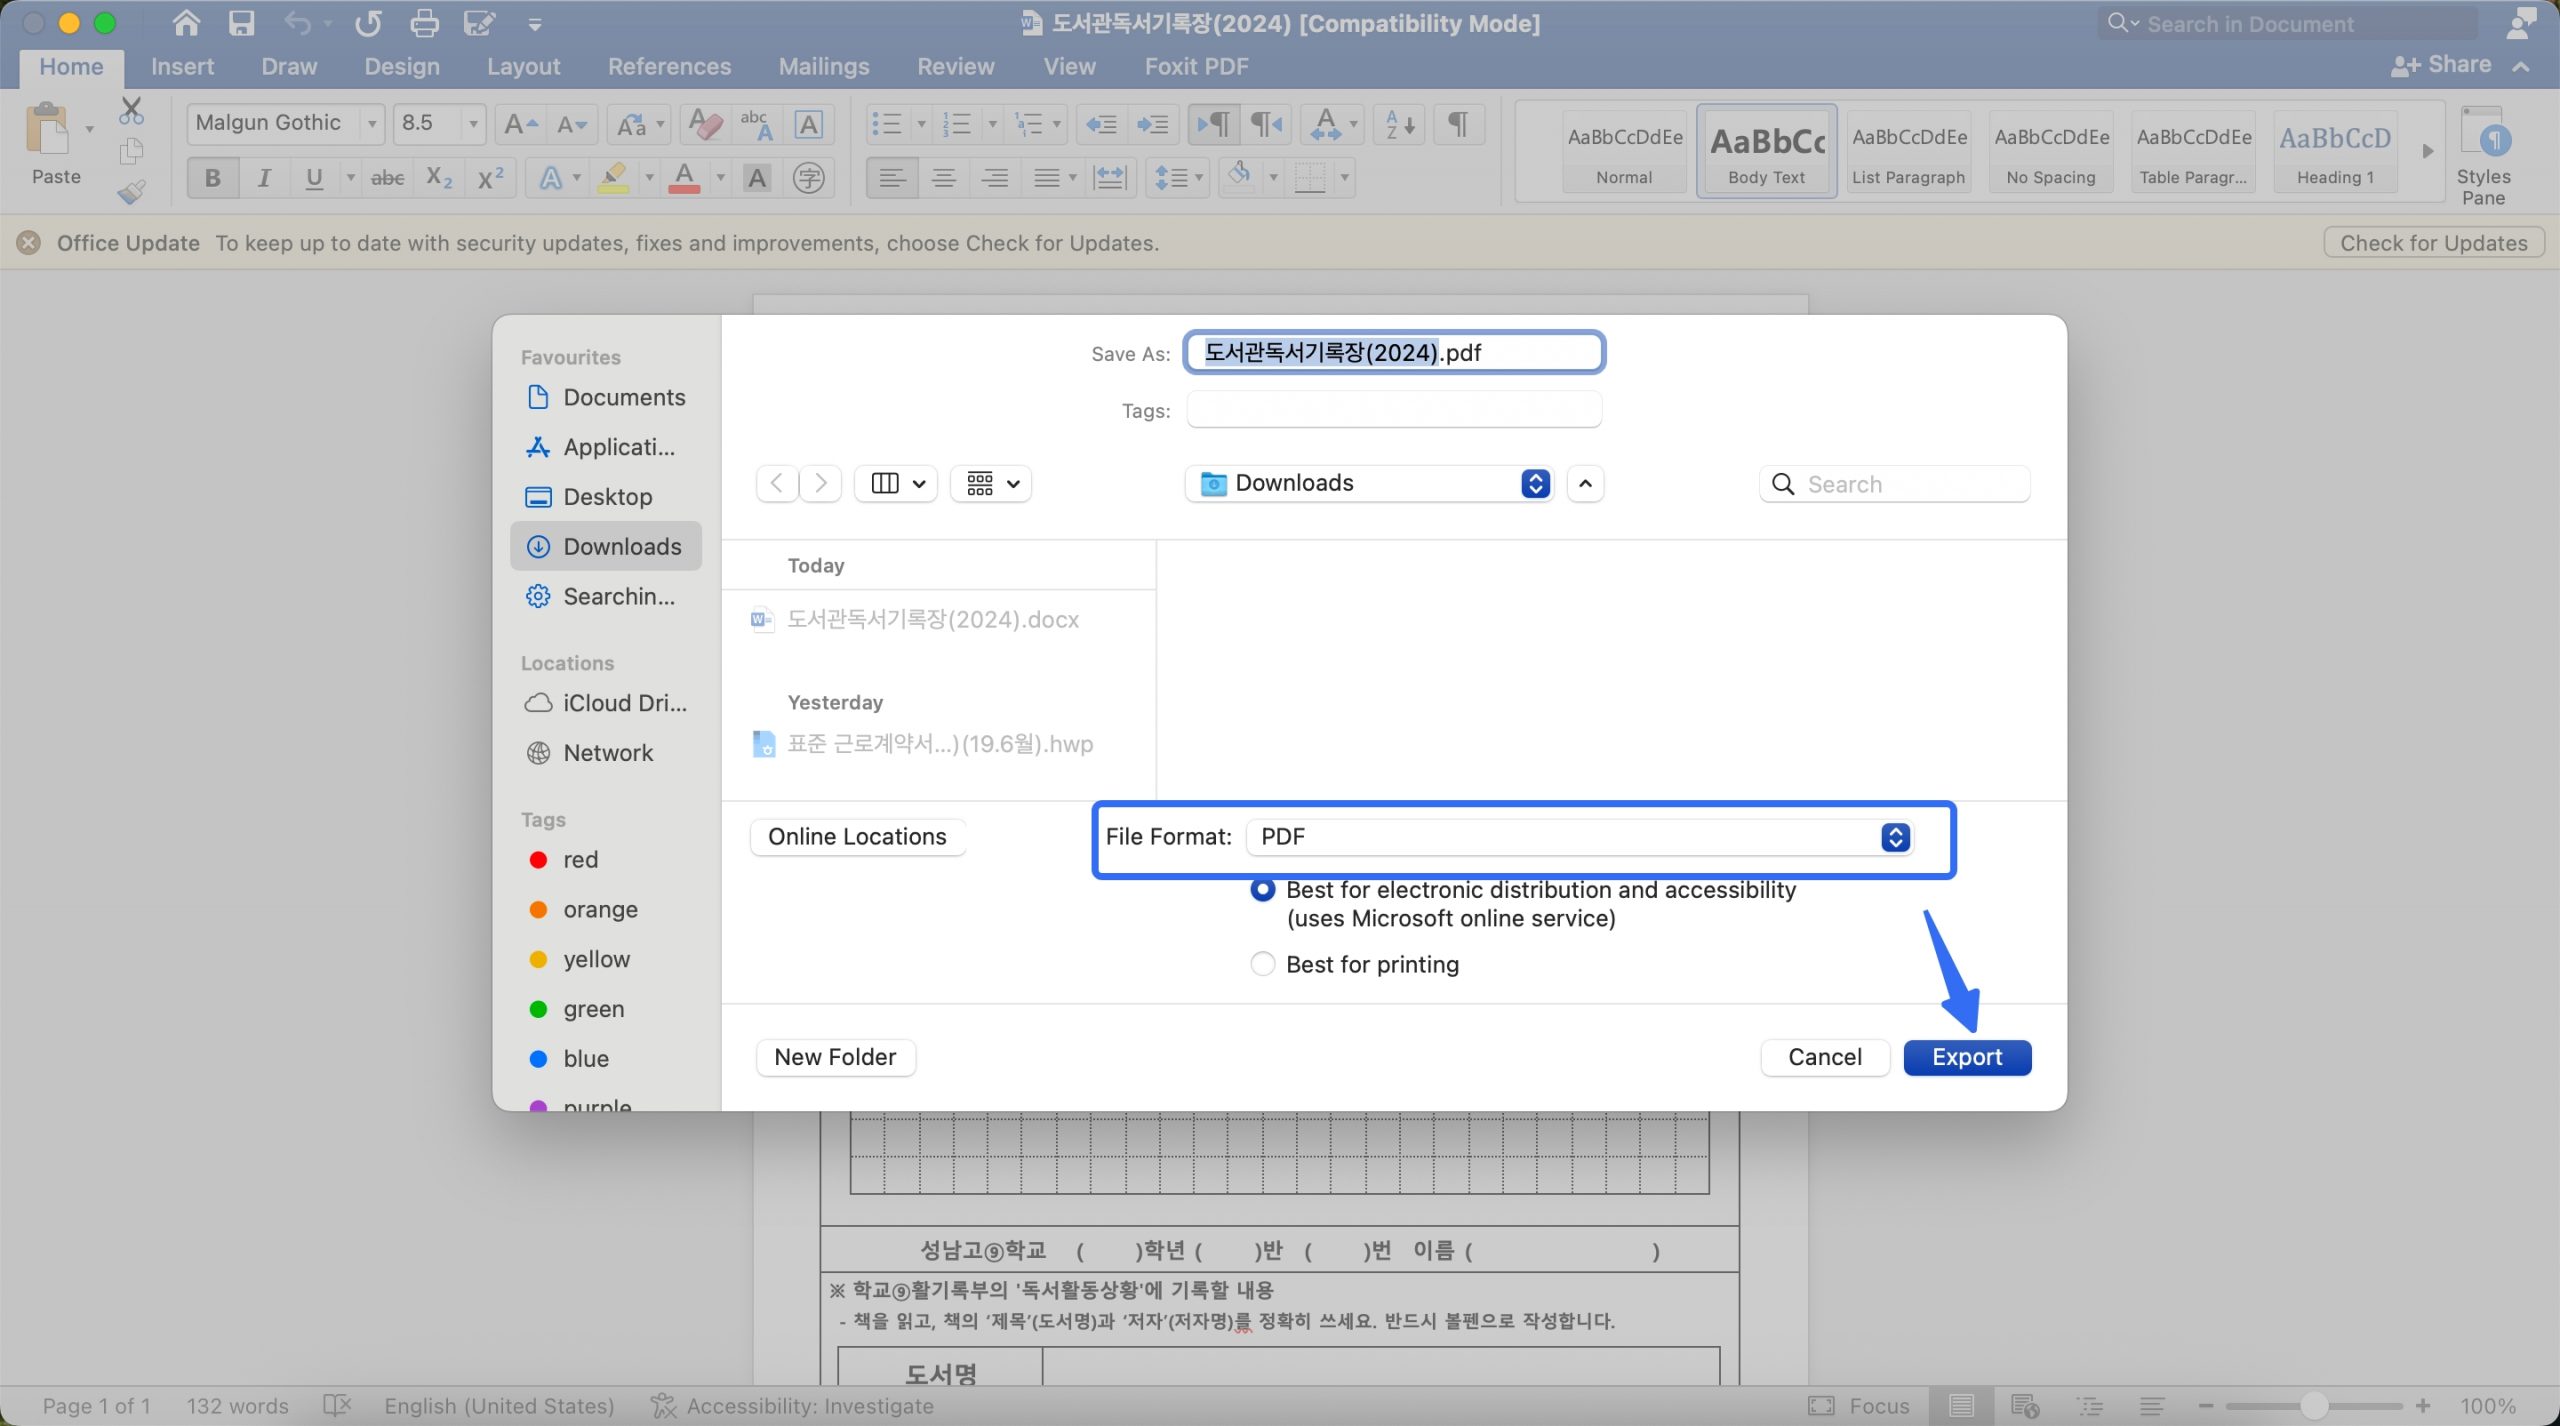The height and width of the screenshot is (1426, 2560).
Task: Click the yellow text highlight swatch
Action: (613, 178)
